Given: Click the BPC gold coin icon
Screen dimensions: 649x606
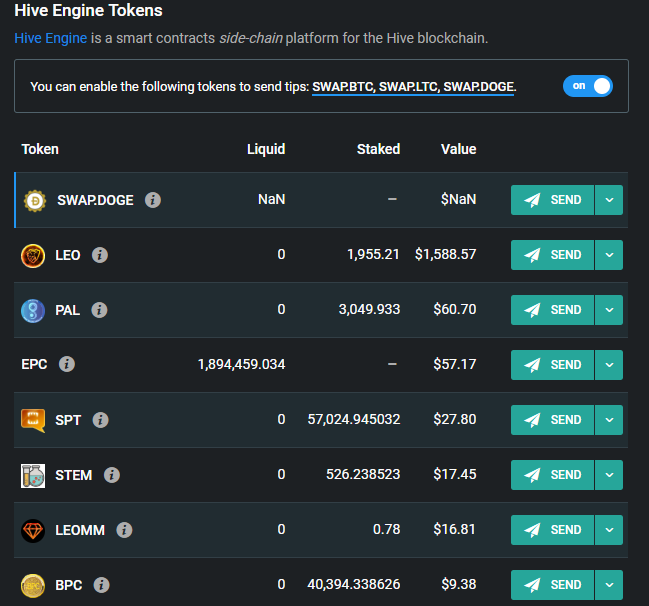Looking at the screenshot, I should pos(33,585).
